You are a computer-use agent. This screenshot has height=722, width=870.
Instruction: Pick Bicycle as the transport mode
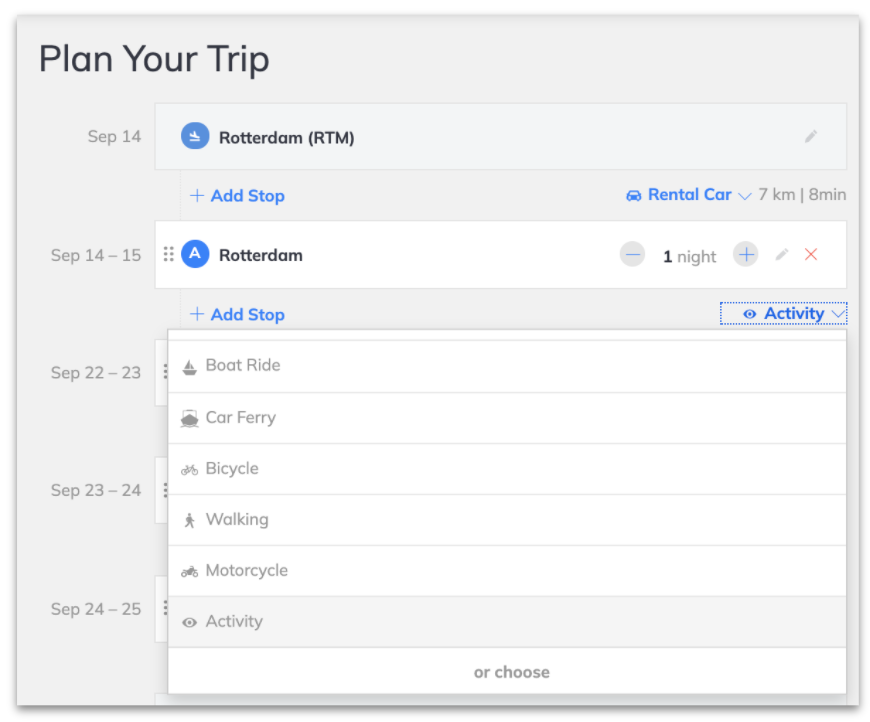point(507,469)
